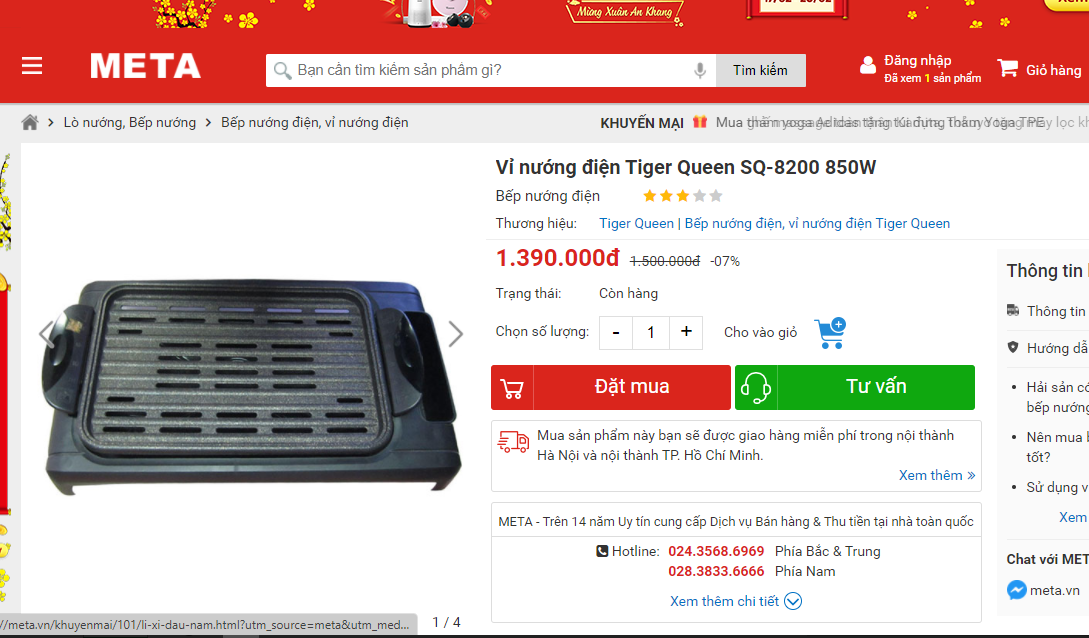This screenshot has height=638, width=1089.
Task: Open the hamburger menu icon
Action: click(32, 66)
